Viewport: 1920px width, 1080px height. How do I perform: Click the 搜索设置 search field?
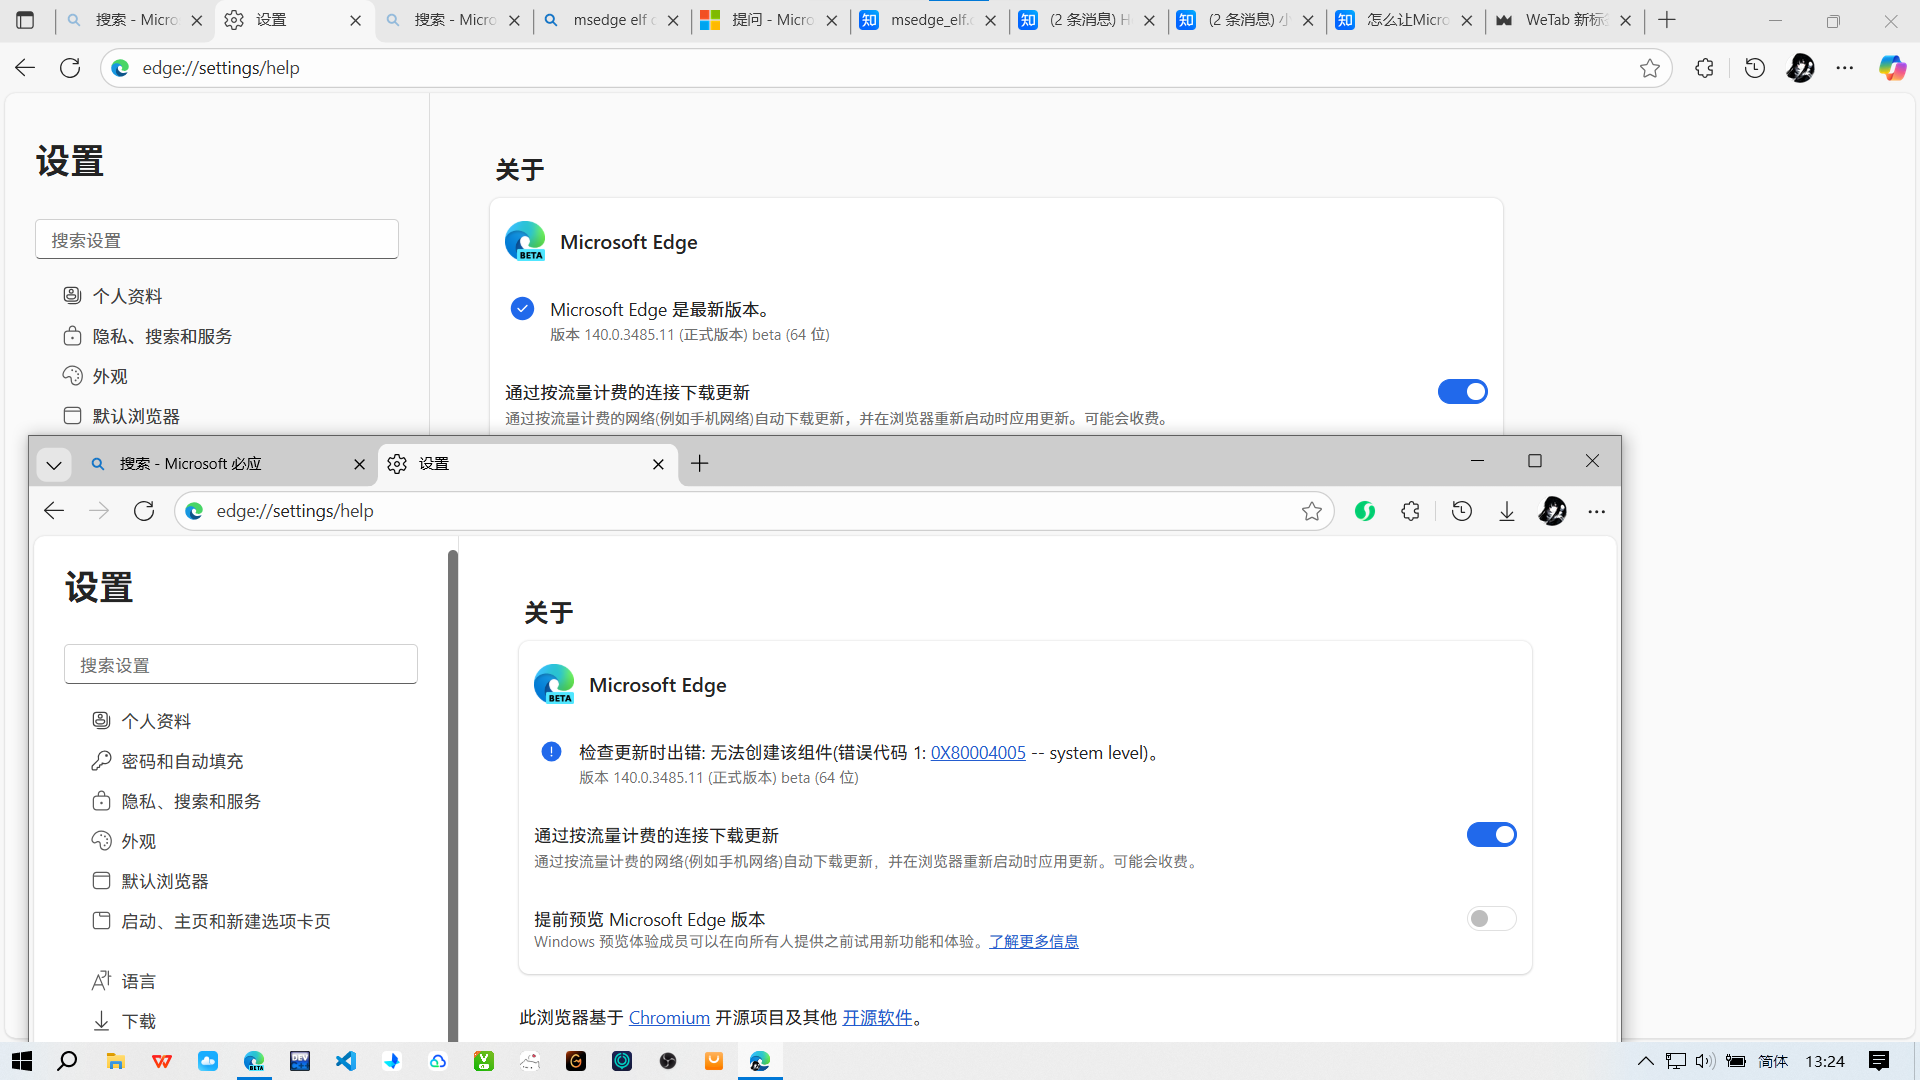[x=240, y=663]
